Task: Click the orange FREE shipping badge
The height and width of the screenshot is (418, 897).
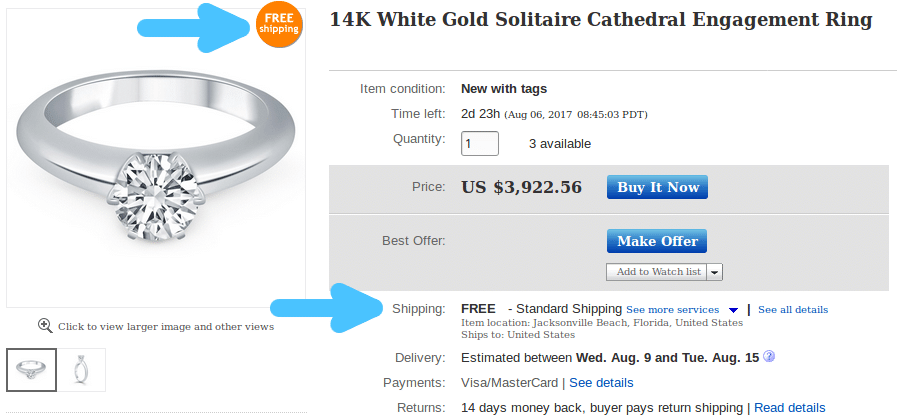Action: [279, 24]
